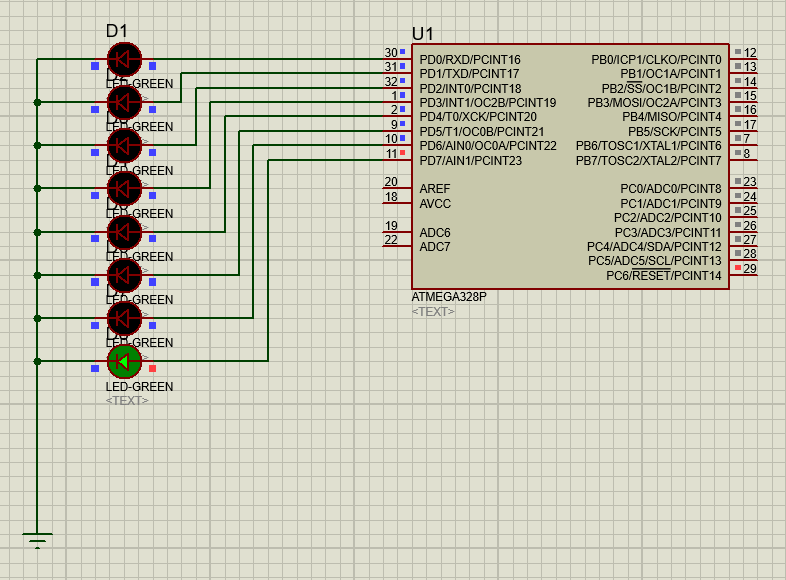Click pin number 20 beside AREF
The image size is (786, 580).
tap(391, 182)
